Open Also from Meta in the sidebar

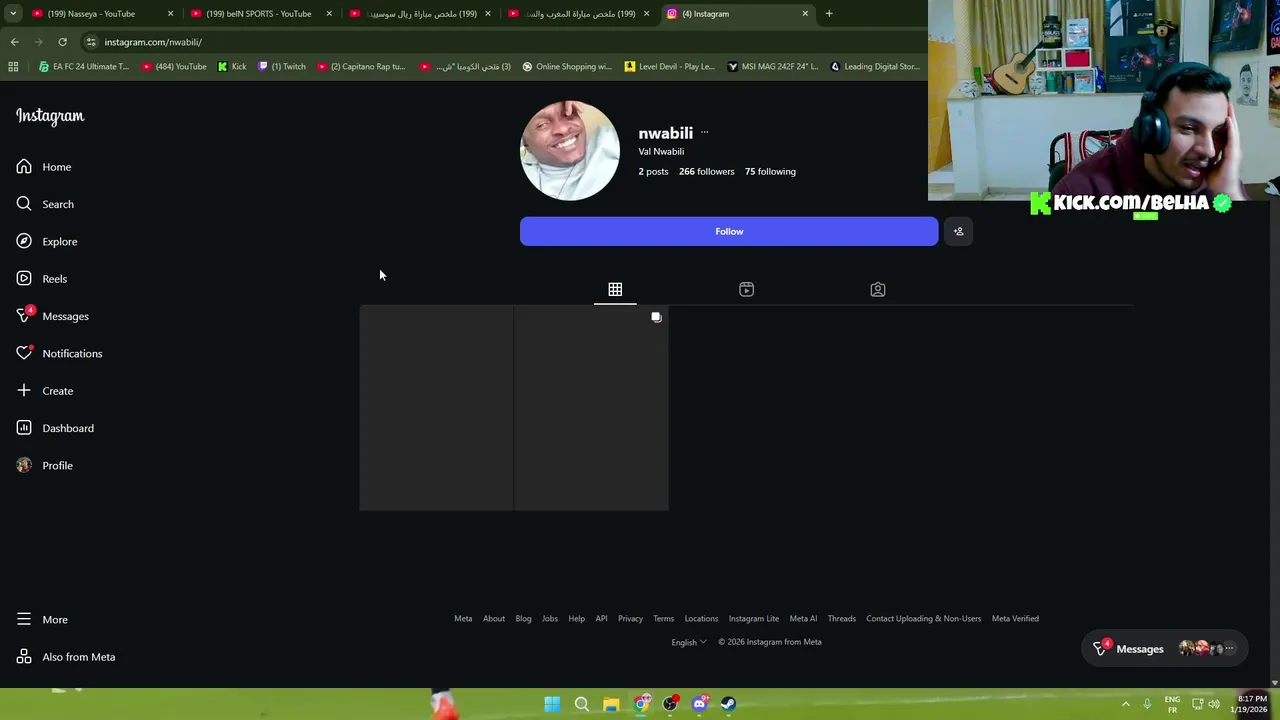click(66, 657)
